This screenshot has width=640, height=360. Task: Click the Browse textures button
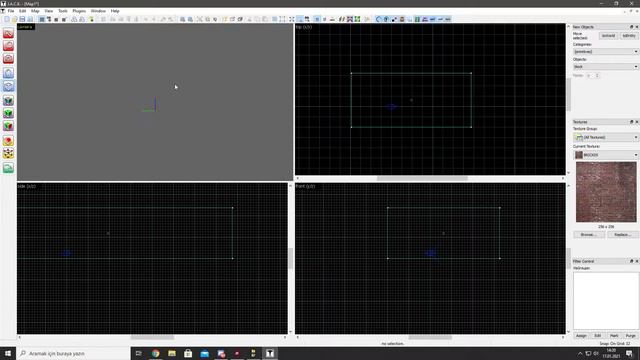point(589,235)
